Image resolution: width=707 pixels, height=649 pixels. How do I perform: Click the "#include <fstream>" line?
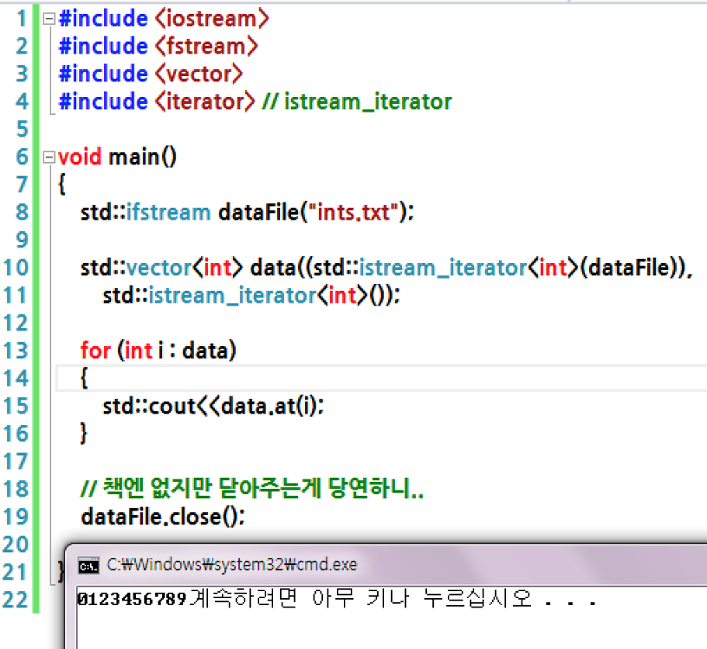click(158, 46)
